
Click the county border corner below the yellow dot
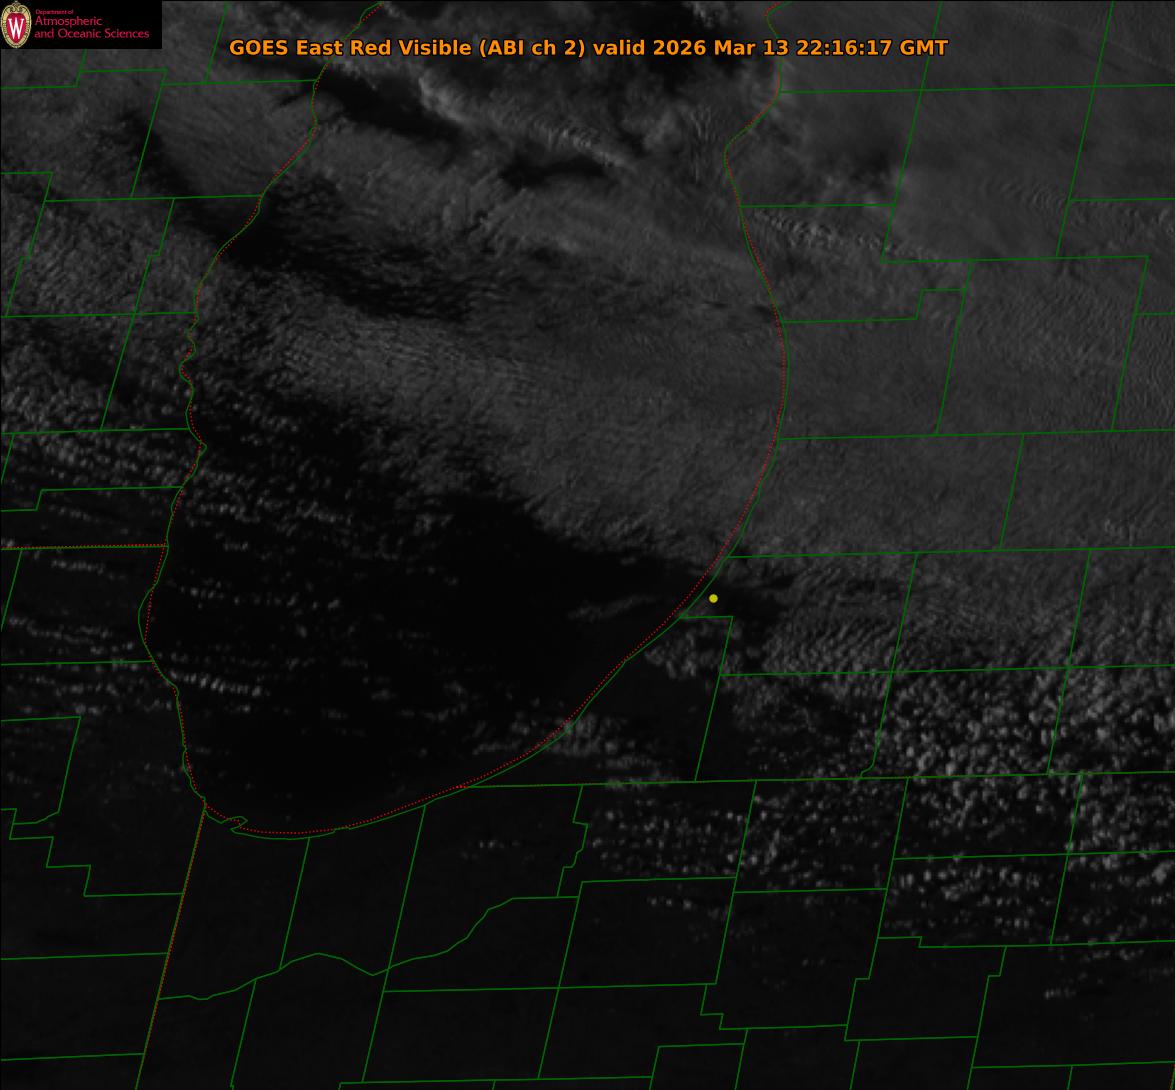pyautogui.click(x=731, y=617)
